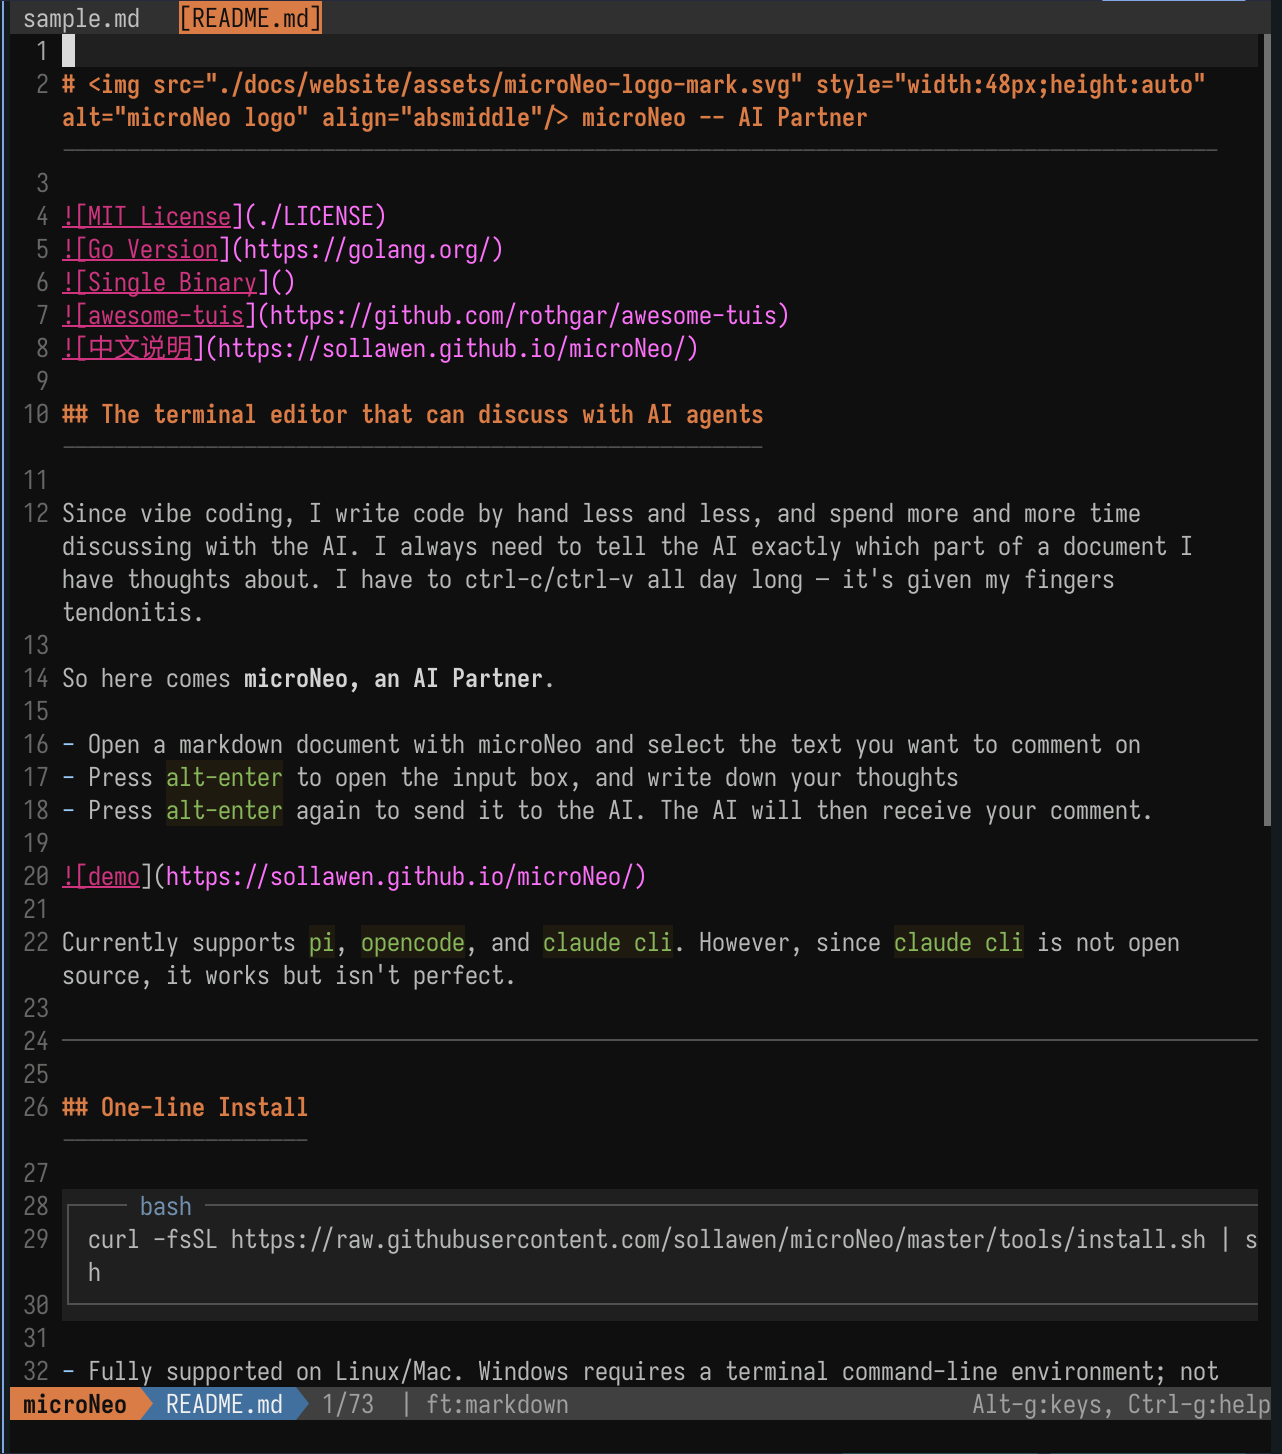Image resolution: width=1282 pixels, height=1454 pixels.
Task: Click the Ctrl-g:help hint in status bar
Action: (x=1199, y=1405)
